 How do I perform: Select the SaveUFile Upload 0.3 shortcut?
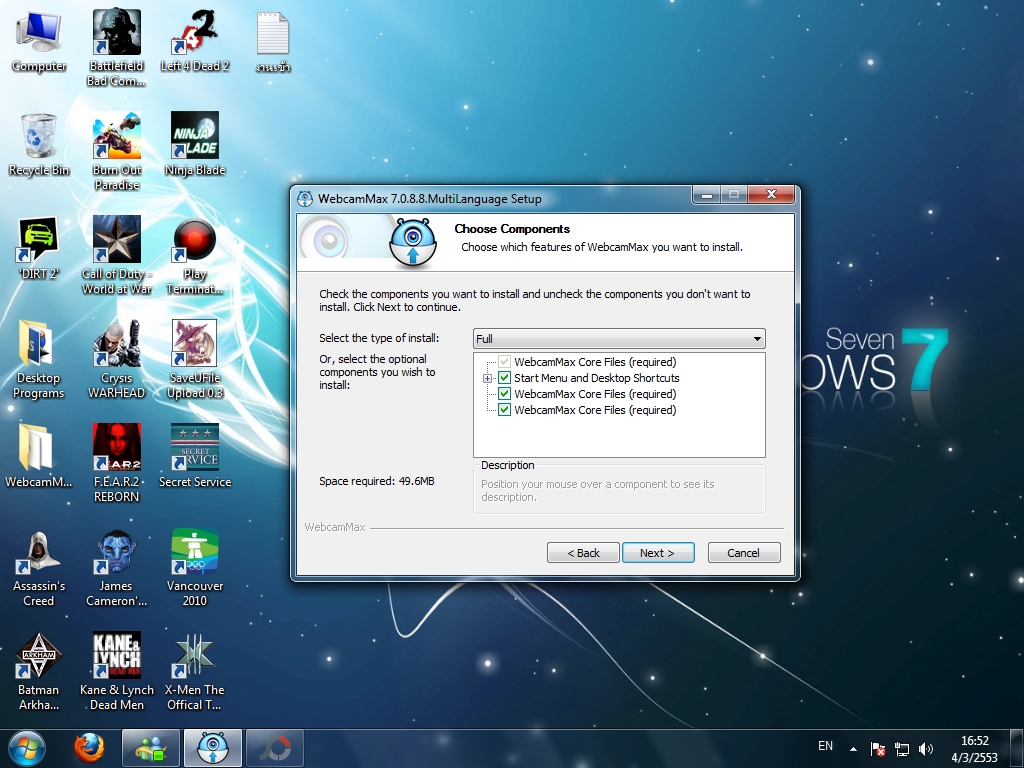pyautogui.click(x=195, y=359)
